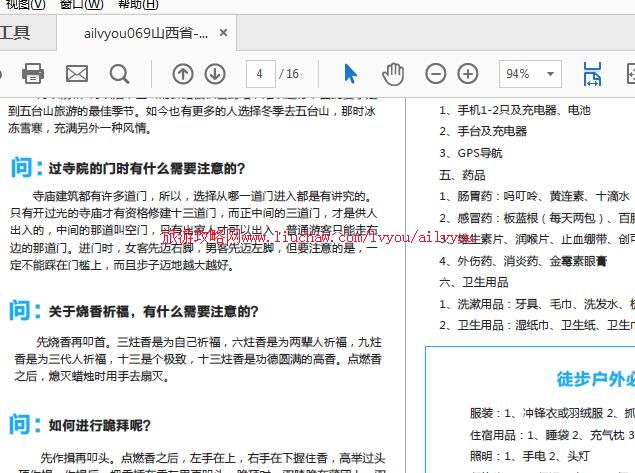Go to previous page with up arrow
This screenshot has height=473, width=635.
183,73
